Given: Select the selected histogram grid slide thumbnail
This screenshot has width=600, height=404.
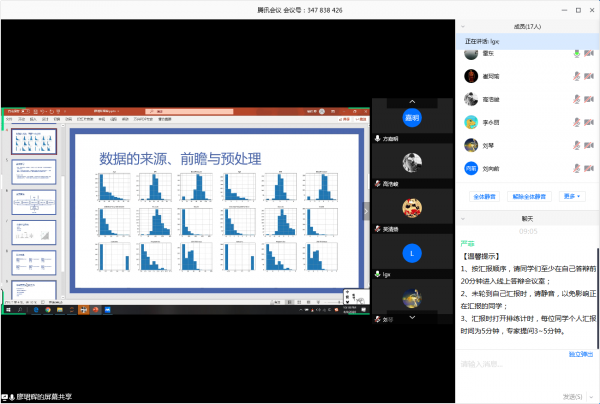Looking at the screenshot, I should (34, 142).
